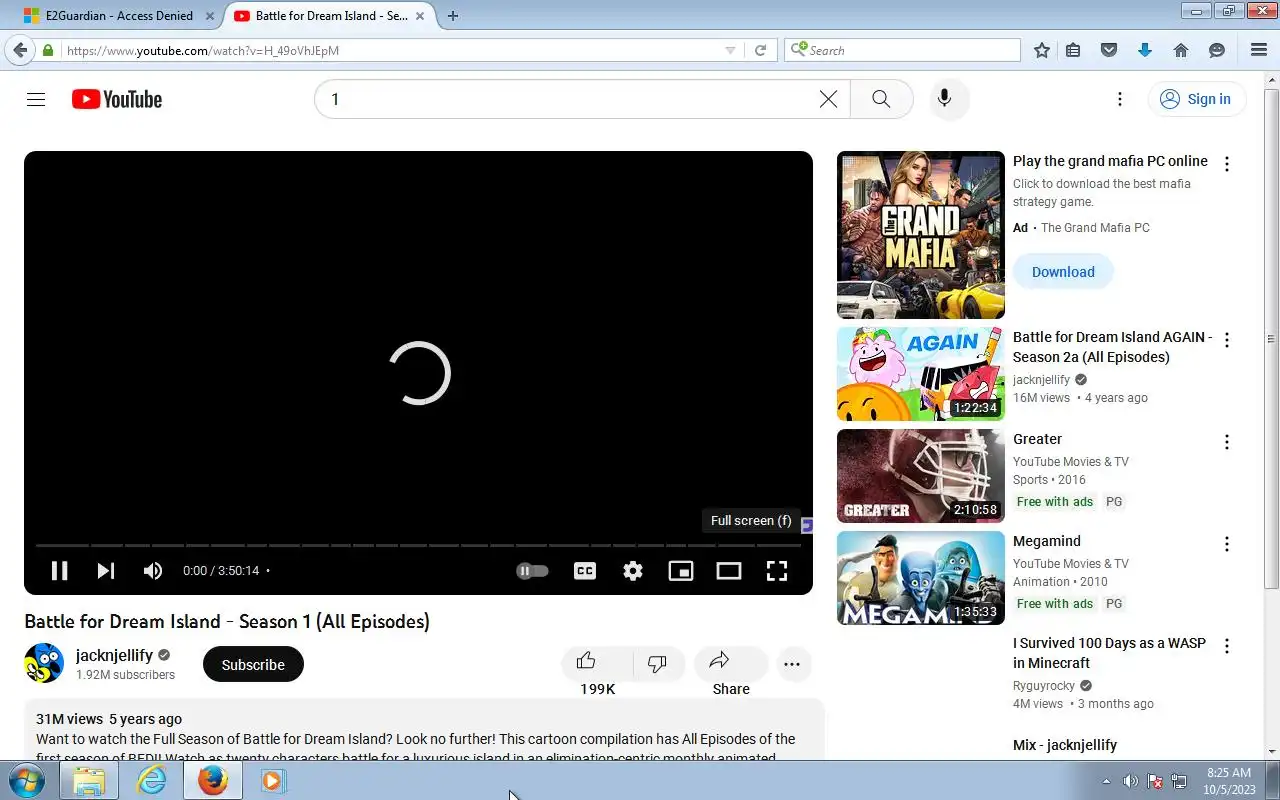The image size is (1280, 800).
Task: Open Windows Start menu
Action: (26, 780)
